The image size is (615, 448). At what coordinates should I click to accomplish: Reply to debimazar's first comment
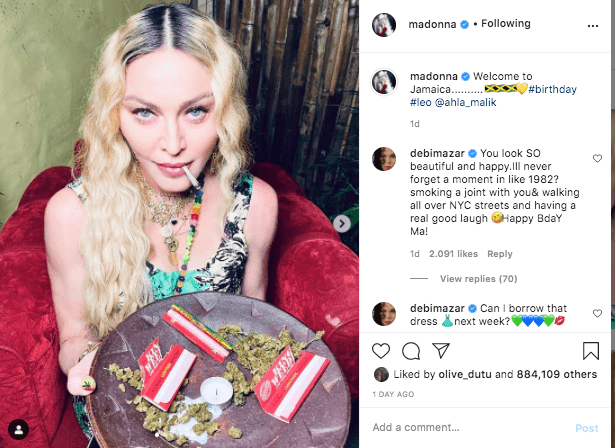tap(500, 254)
